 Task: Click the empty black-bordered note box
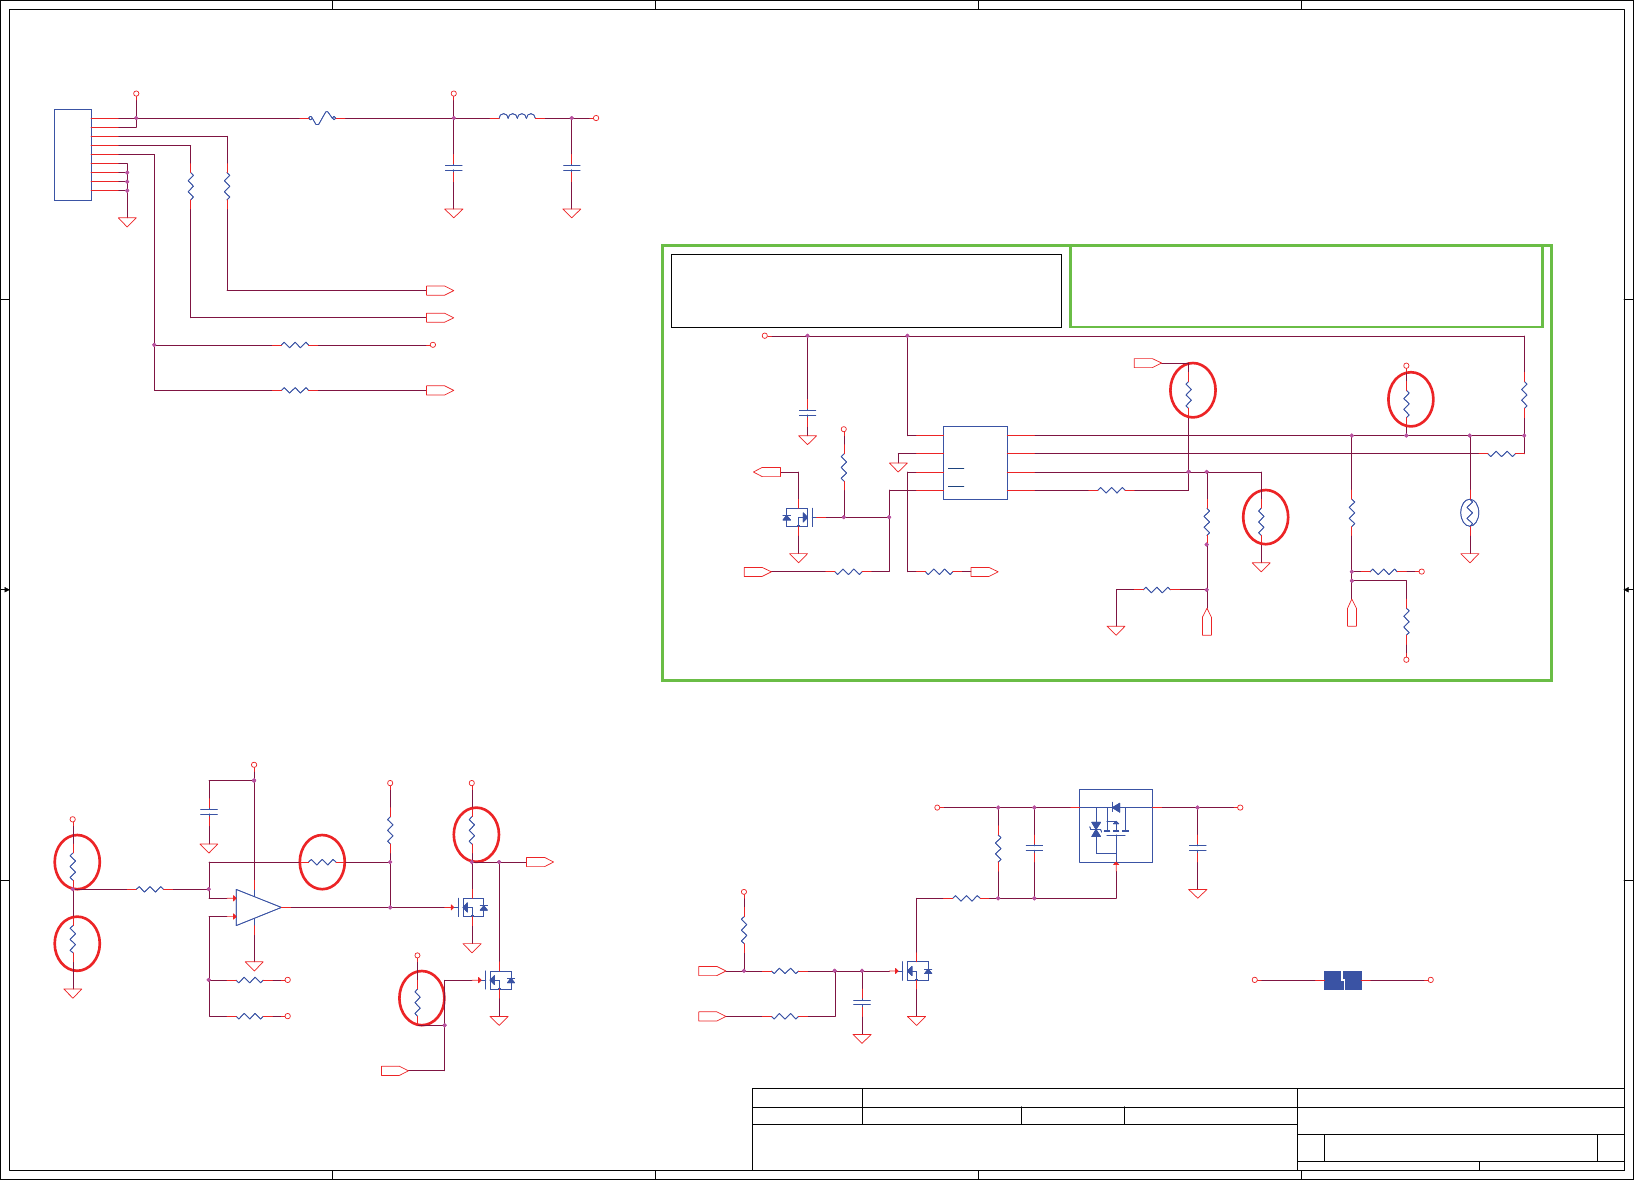[x=866, y=290]
